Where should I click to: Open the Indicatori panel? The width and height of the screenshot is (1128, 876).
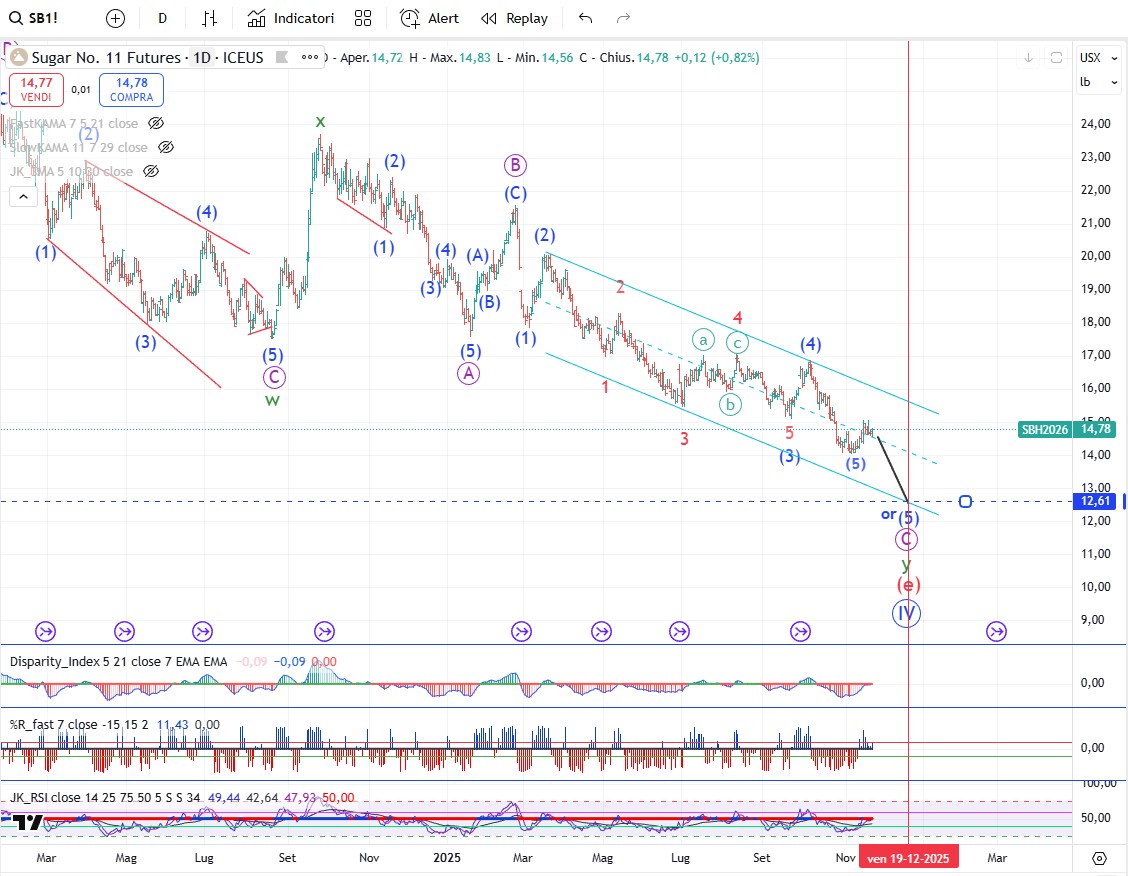click(291, 18)
